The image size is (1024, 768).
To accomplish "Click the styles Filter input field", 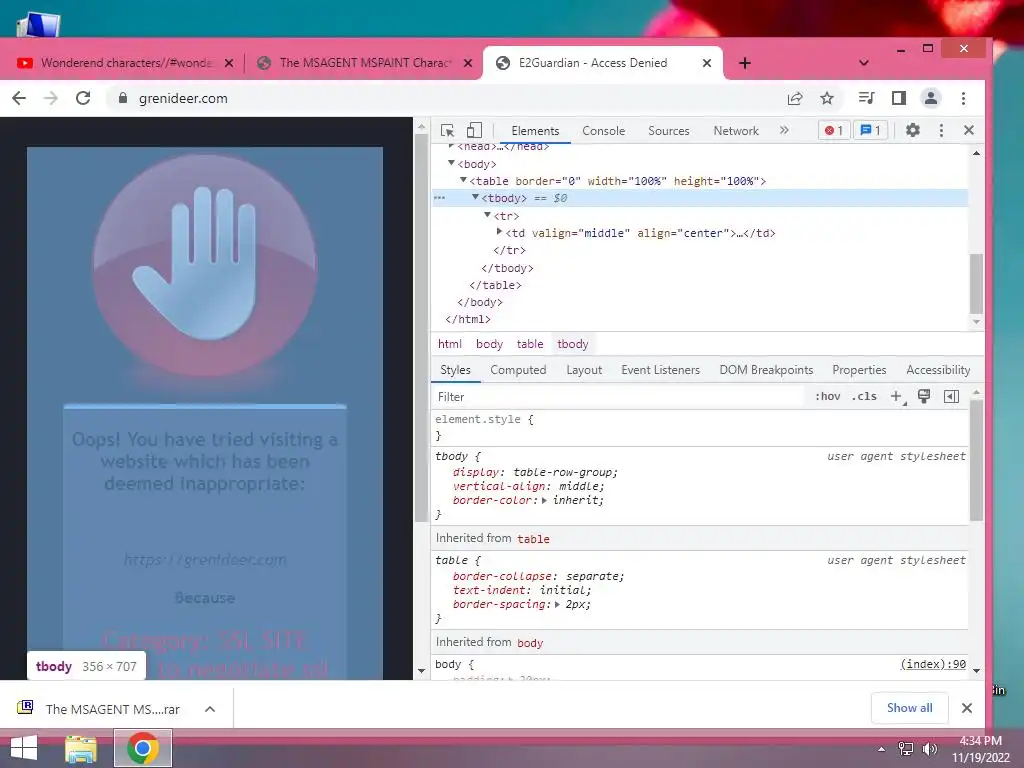I will pyautogui.click(x=617, y=397).
